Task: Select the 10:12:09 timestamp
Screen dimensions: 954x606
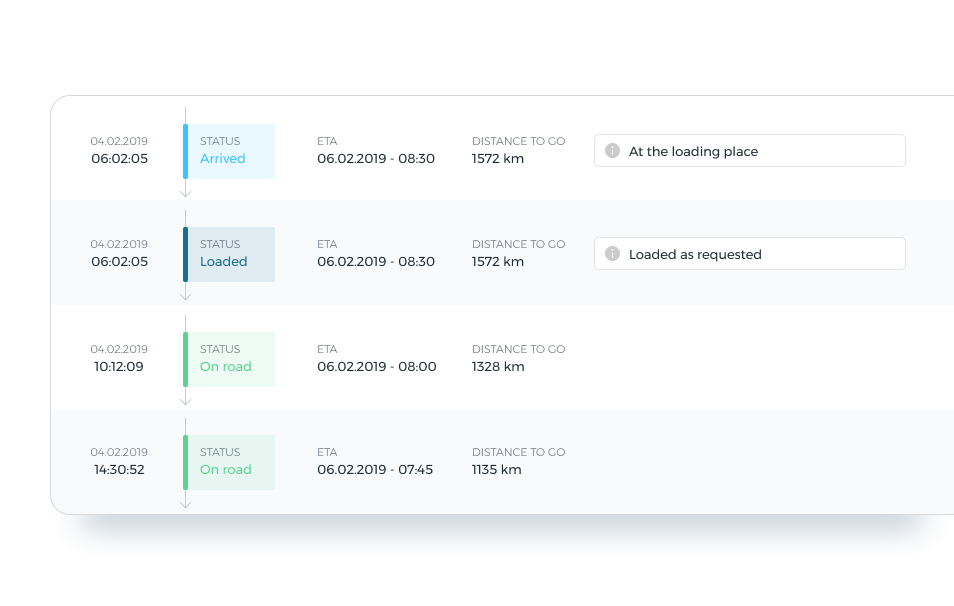Action: pos(119,367)
